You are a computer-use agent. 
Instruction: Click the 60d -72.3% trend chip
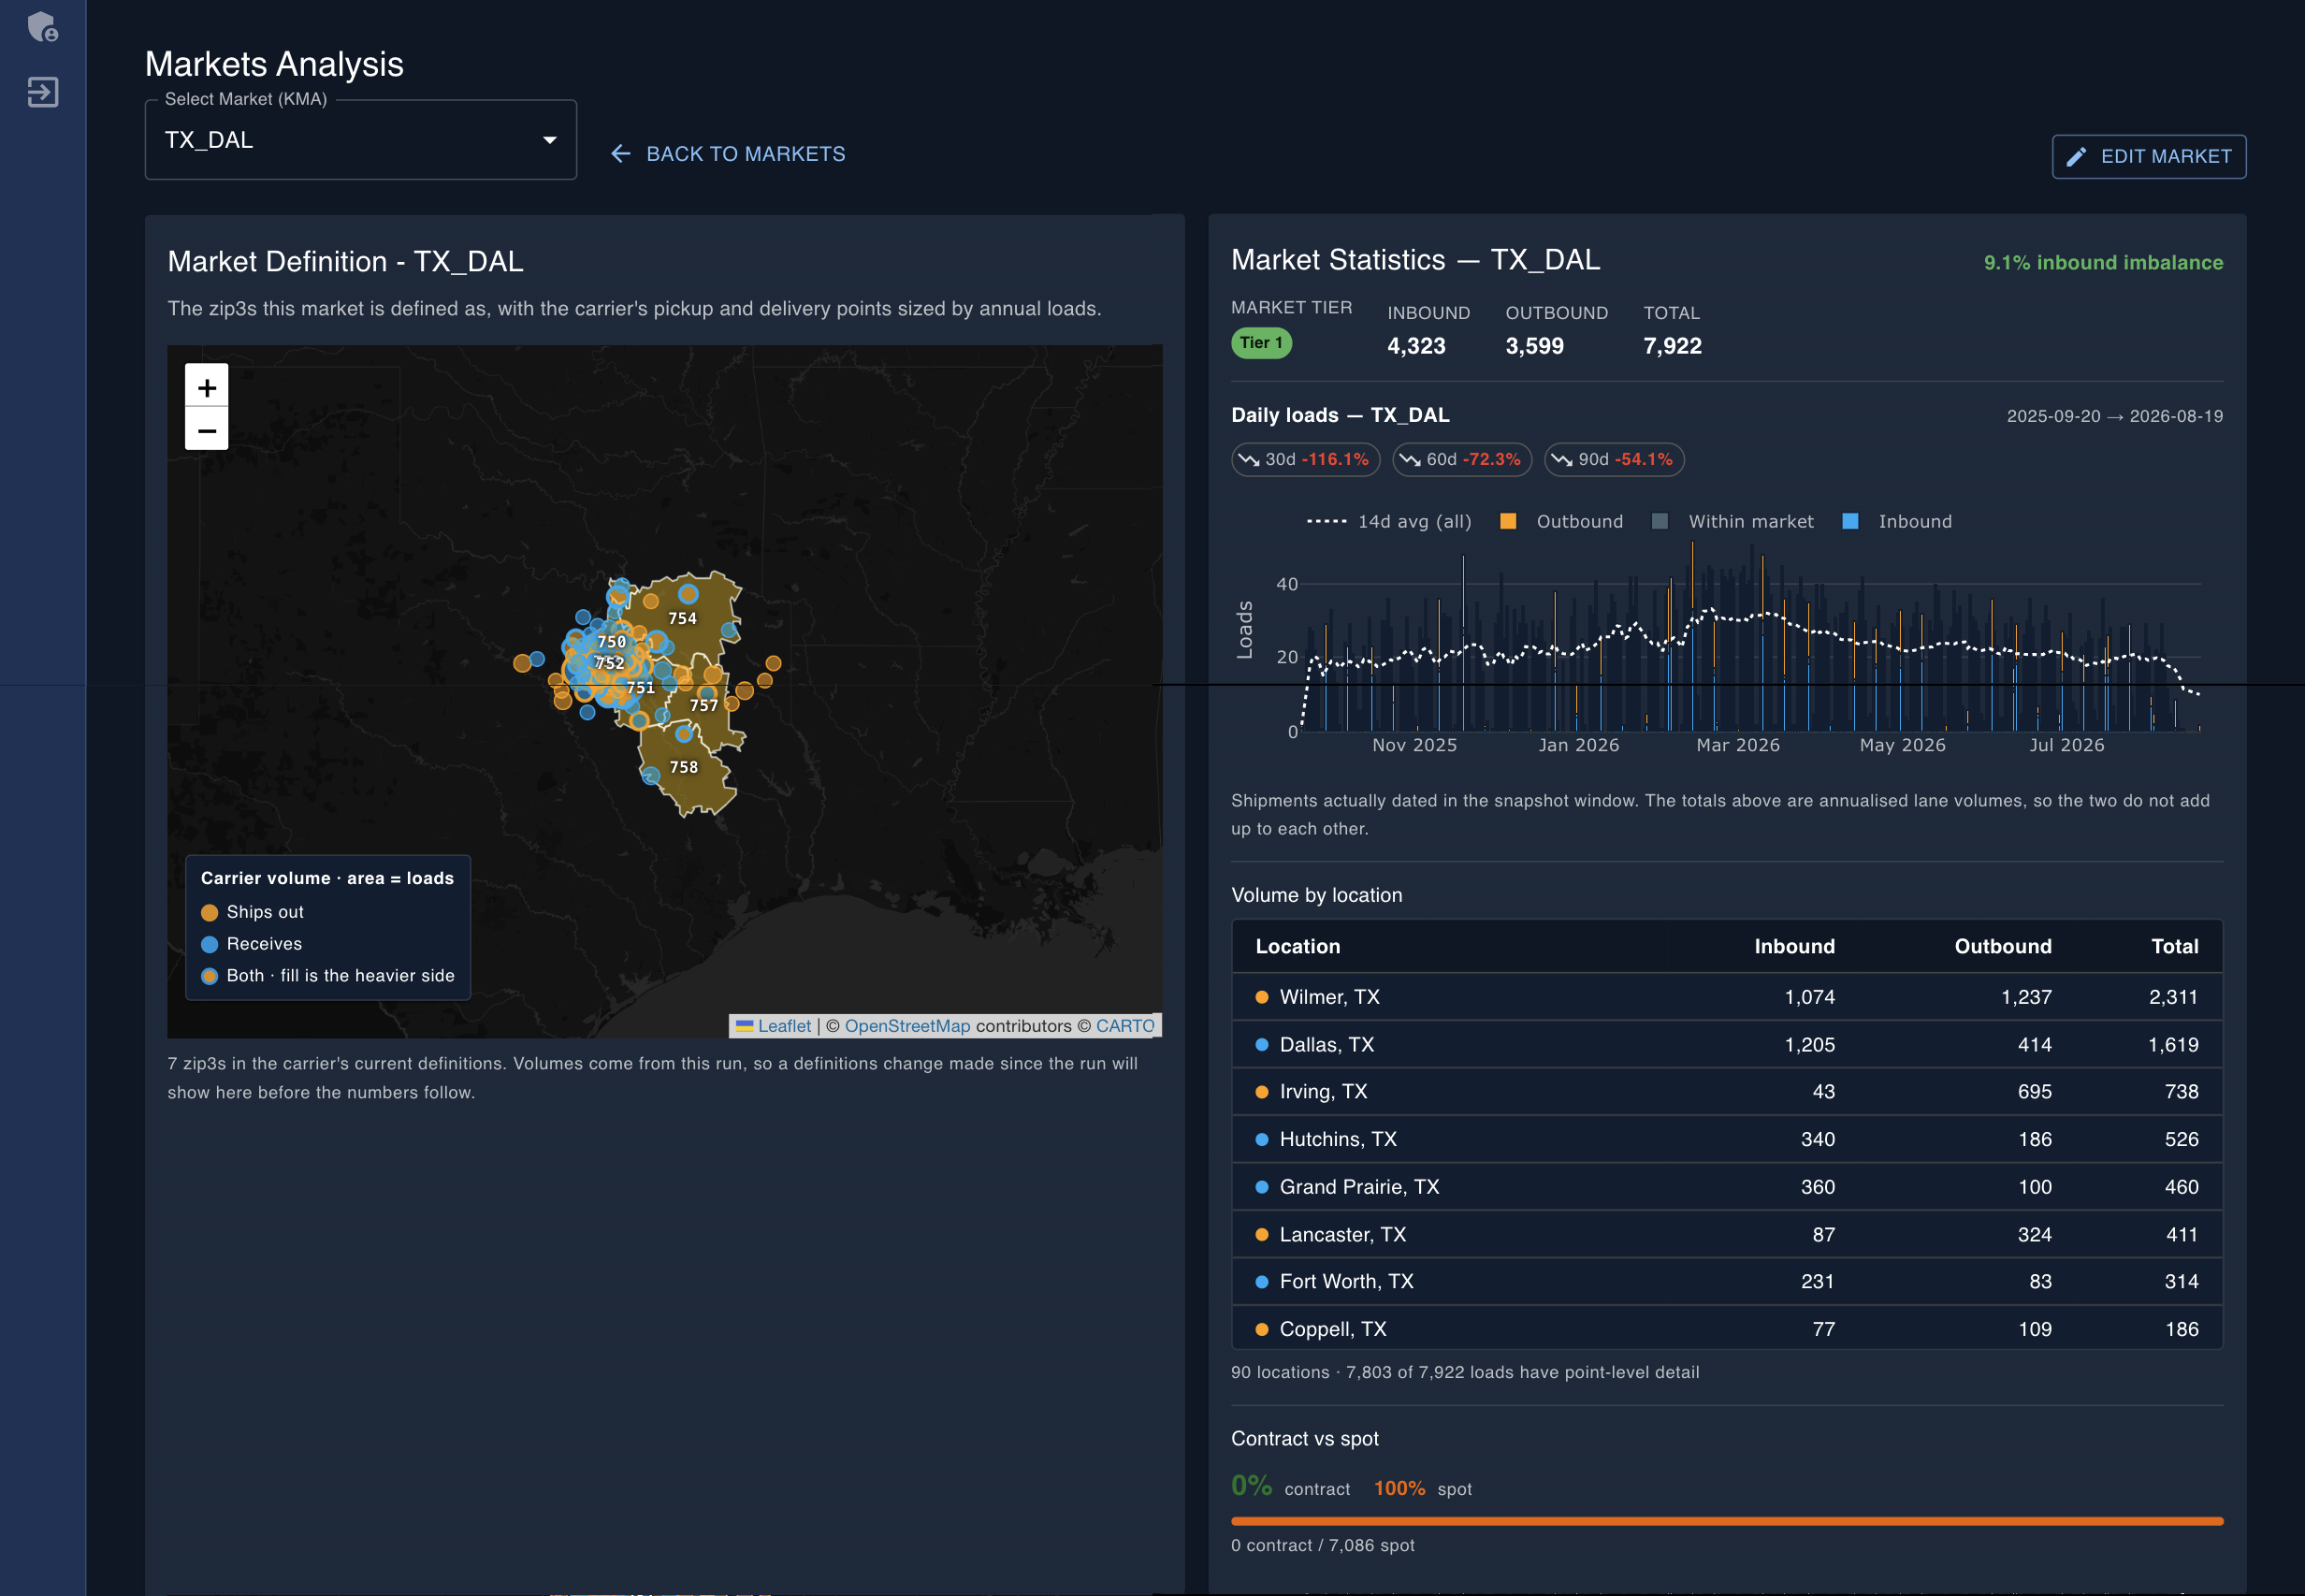point(1462,460)
